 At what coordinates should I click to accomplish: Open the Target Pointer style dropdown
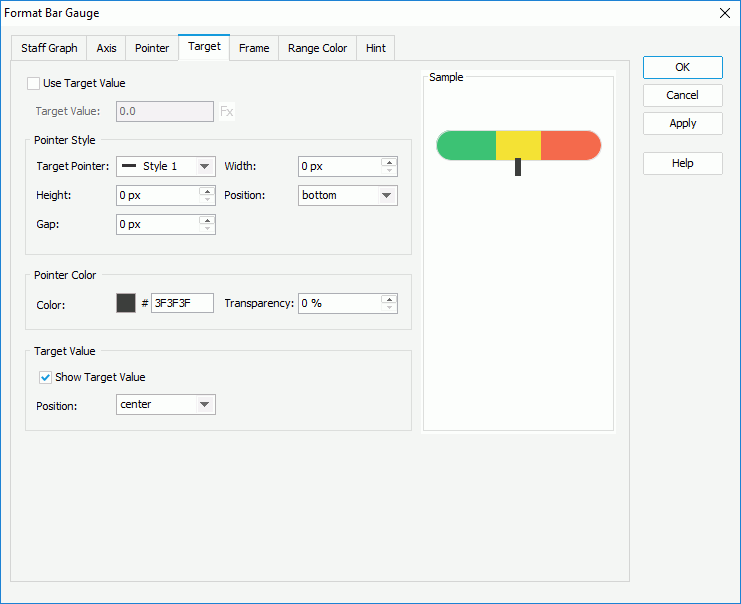point(166,166)
